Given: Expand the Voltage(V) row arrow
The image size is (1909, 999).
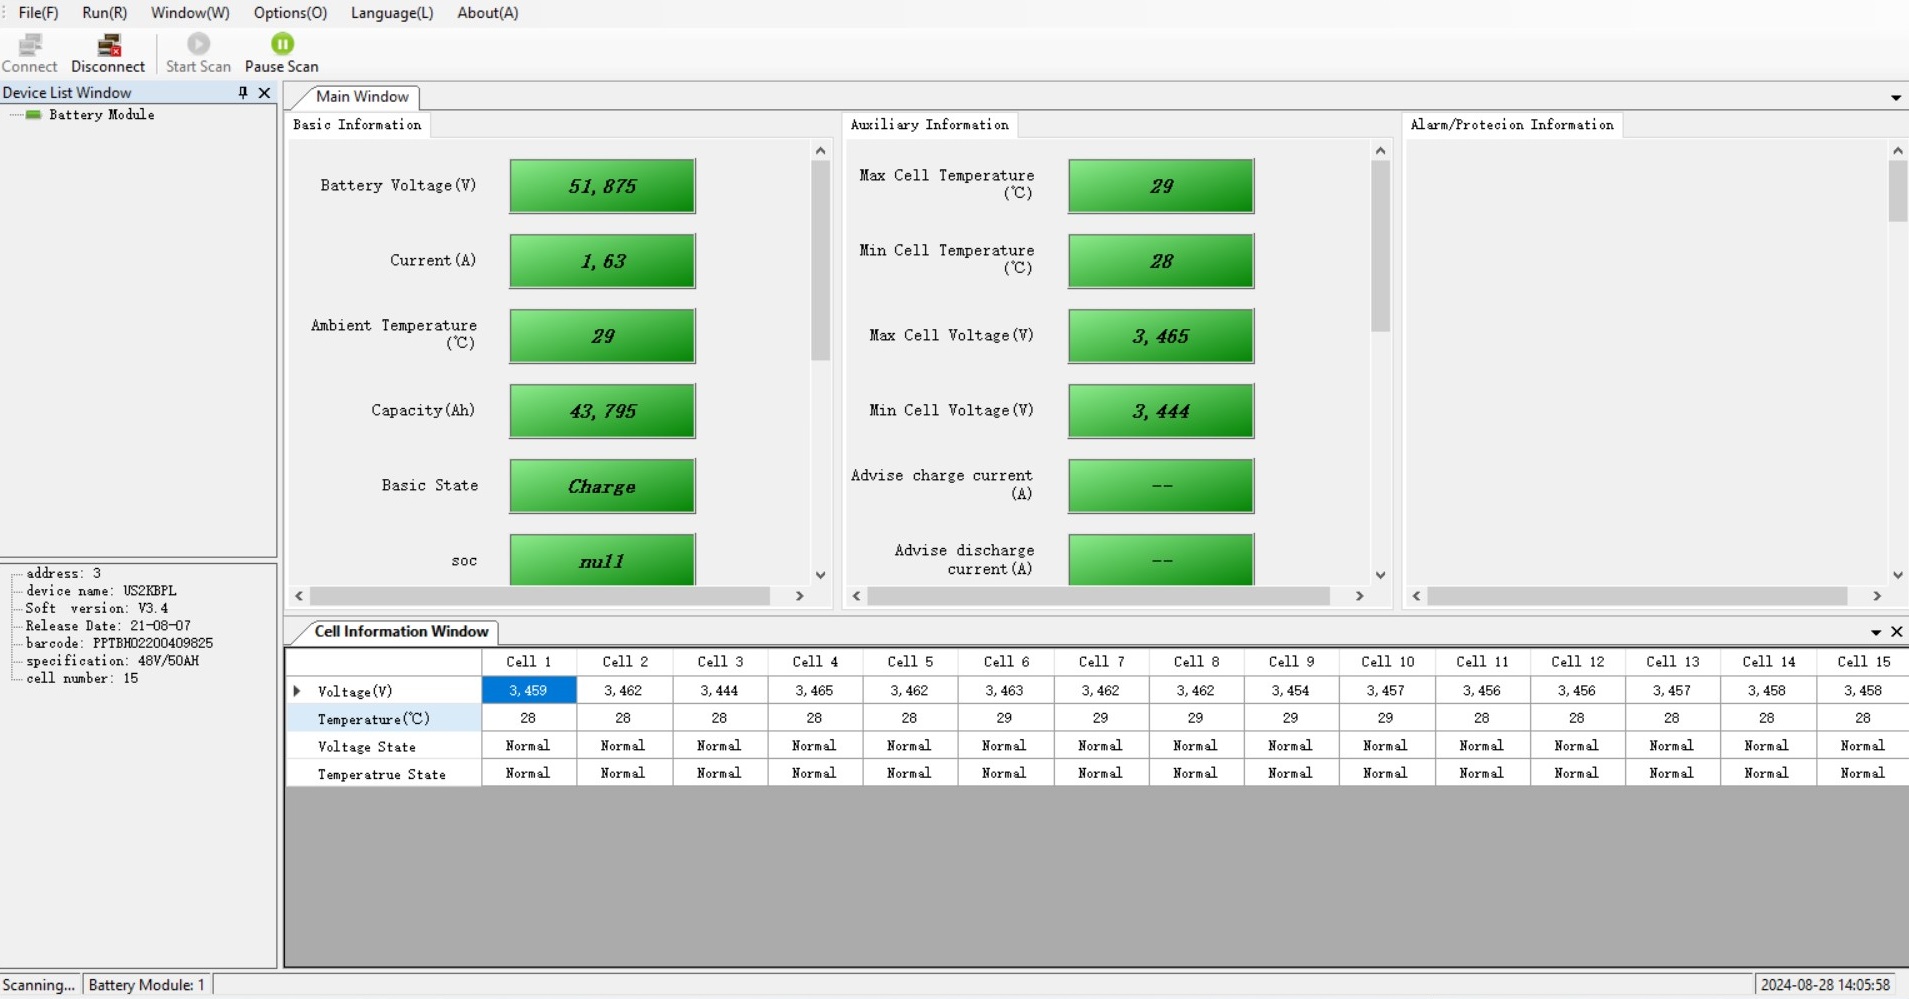Looking at the screenshot, I should click(297, 691).
